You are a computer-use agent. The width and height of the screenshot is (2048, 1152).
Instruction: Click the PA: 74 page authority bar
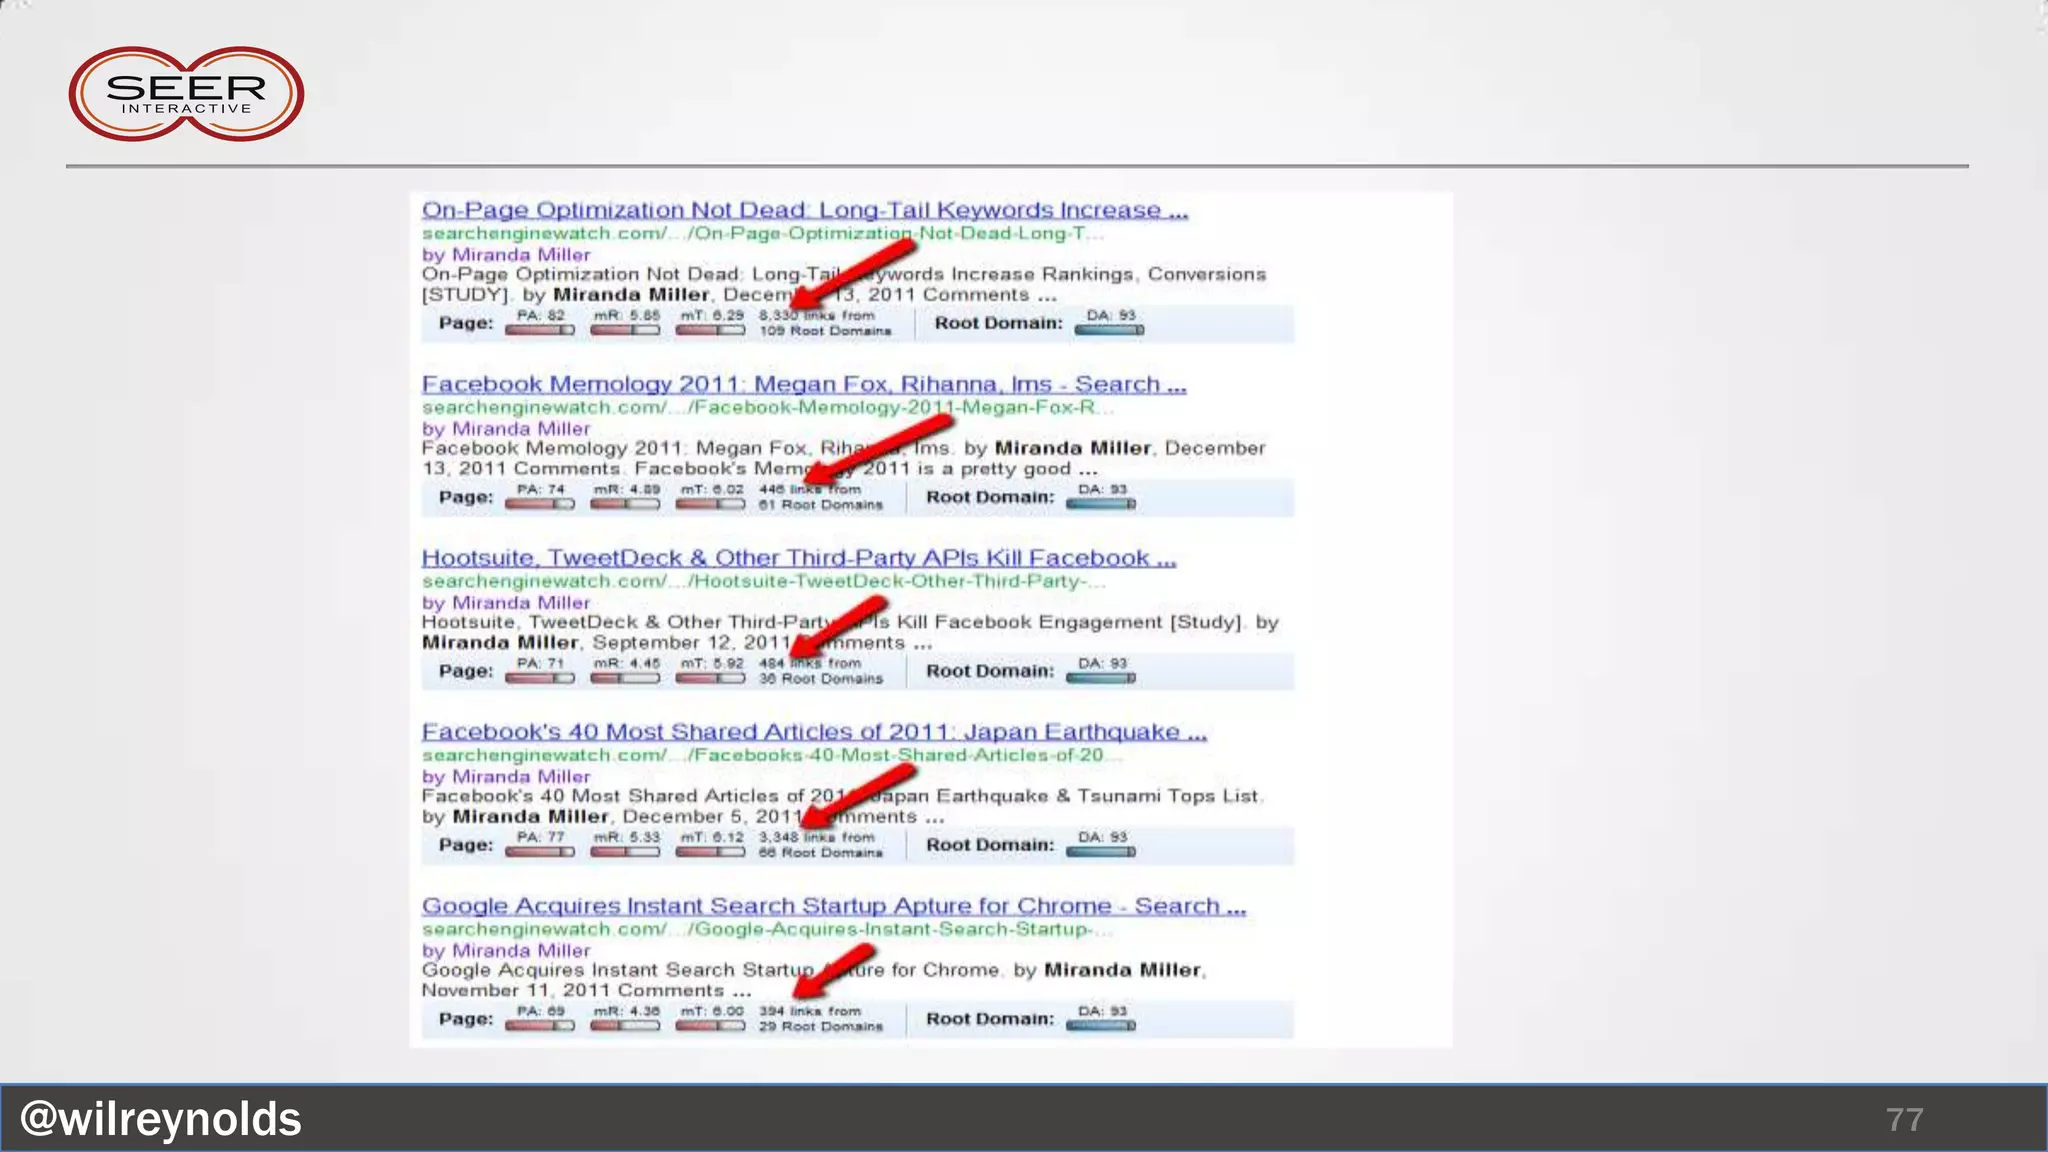coord(540,503)
